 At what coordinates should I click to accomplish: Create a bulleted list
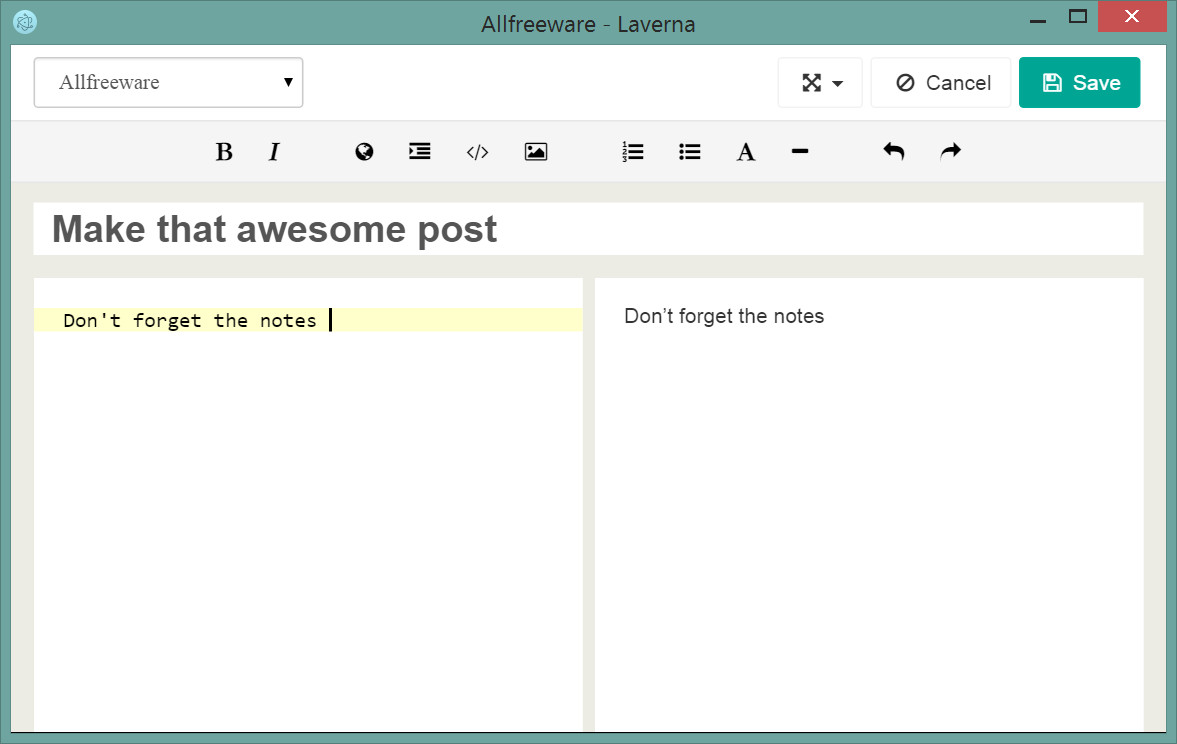(x=690, y=152)
